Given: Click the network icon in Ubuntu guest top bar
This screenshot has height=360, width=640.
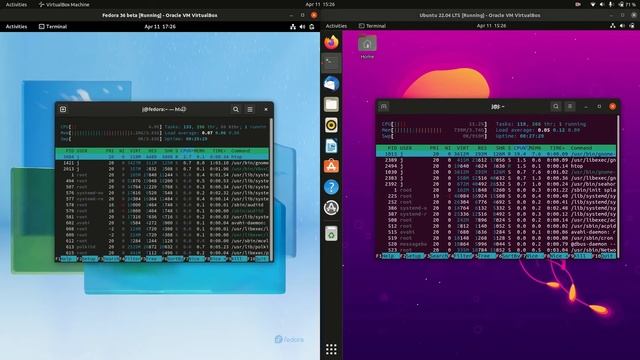Looking at the screenshot, I should coord(613,25).
